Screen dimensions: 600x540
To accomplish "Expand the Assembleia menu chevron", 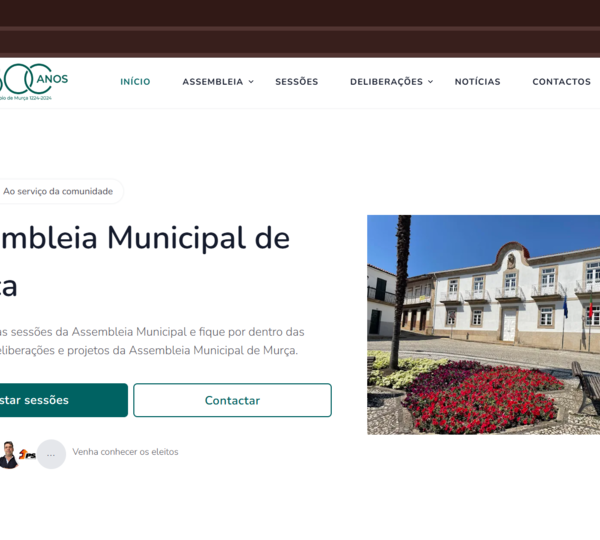I will [251, 82].
